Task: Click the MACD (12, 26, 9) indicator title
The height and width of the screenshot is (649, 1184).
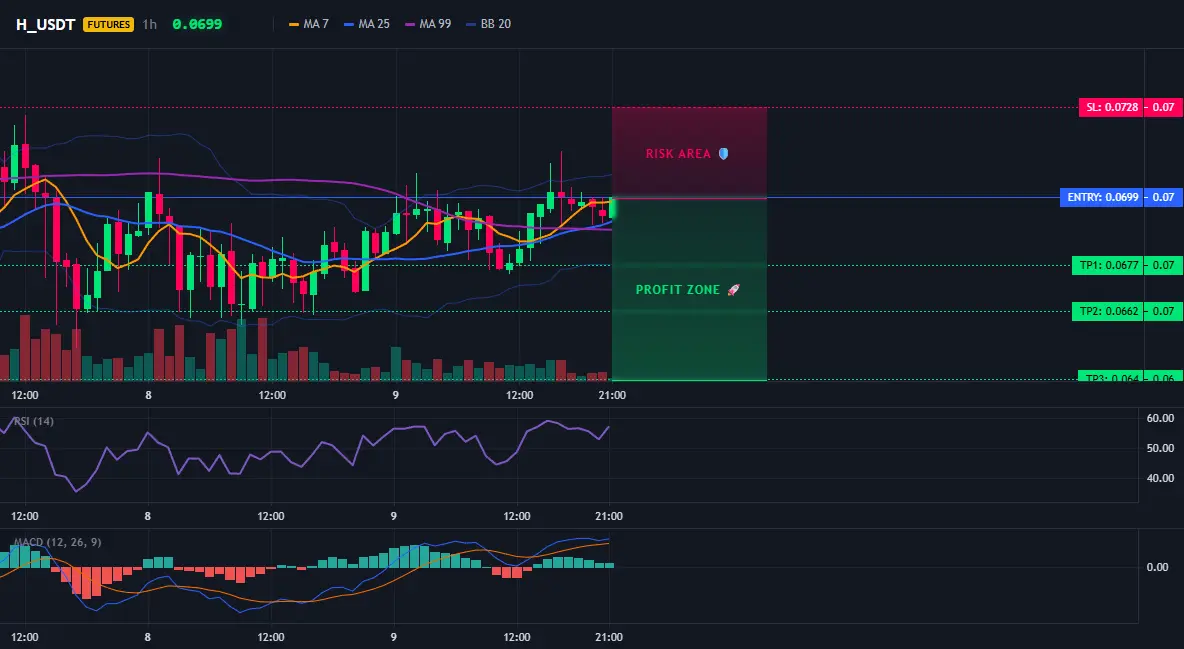Action: click(x=57, y=542)
